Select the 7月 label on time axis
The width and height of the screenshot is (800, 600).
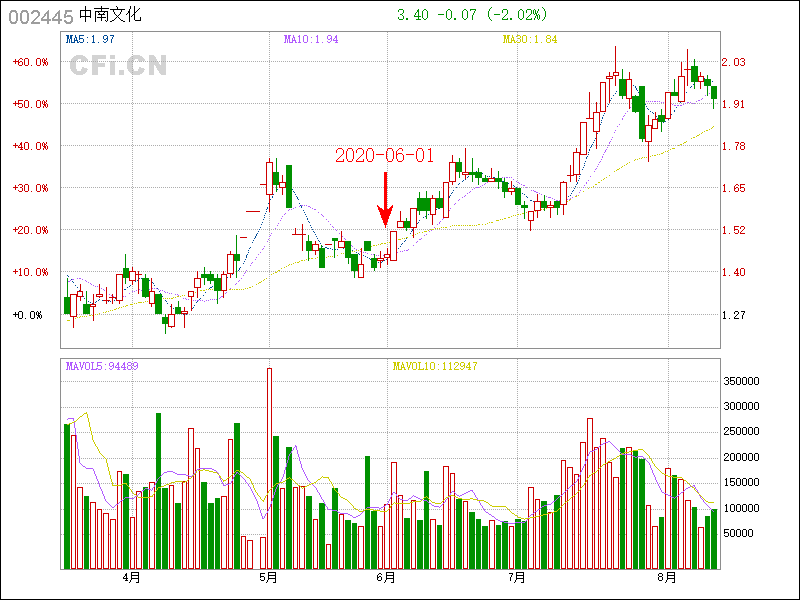[516, 578]
